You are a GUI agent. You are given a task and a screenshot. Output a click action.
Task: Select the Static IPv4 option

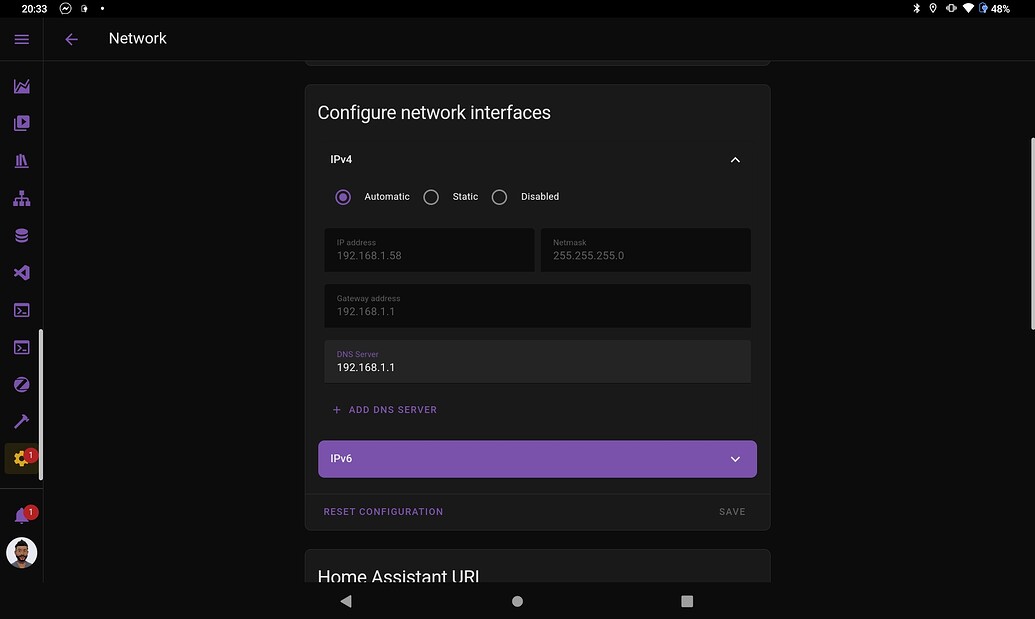[431, 197]
